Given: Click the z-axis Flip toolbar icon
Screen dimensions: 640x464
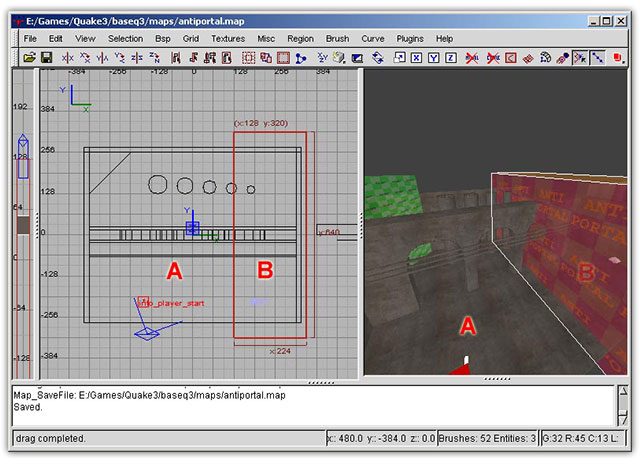Looking at the screenshot, I should pyautogui.click(x=136, y=59).
